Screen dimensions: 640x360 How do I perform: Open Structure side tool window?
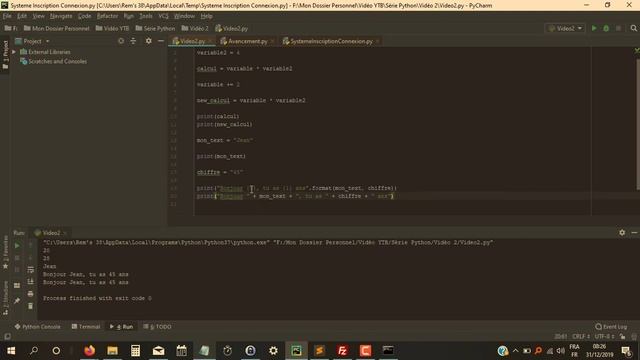coord(5,297)
